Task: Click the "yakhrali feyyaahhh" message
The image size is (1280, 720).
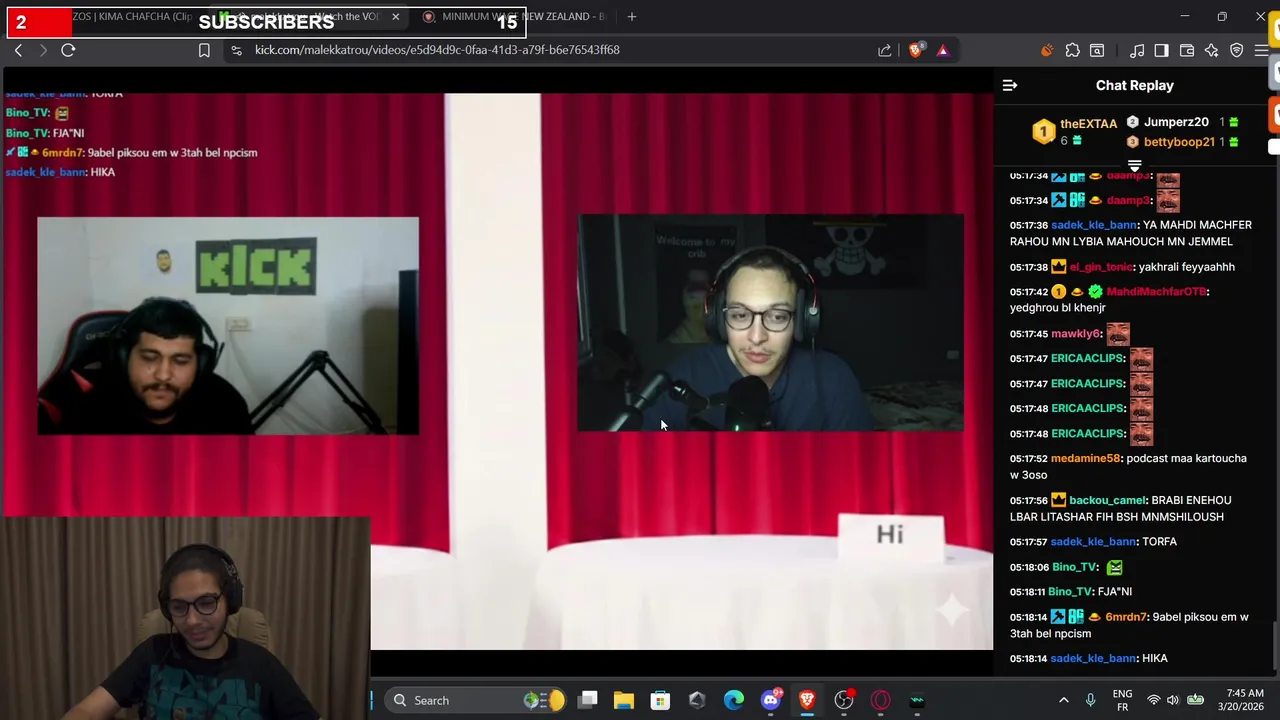Action: point(1188,267)
